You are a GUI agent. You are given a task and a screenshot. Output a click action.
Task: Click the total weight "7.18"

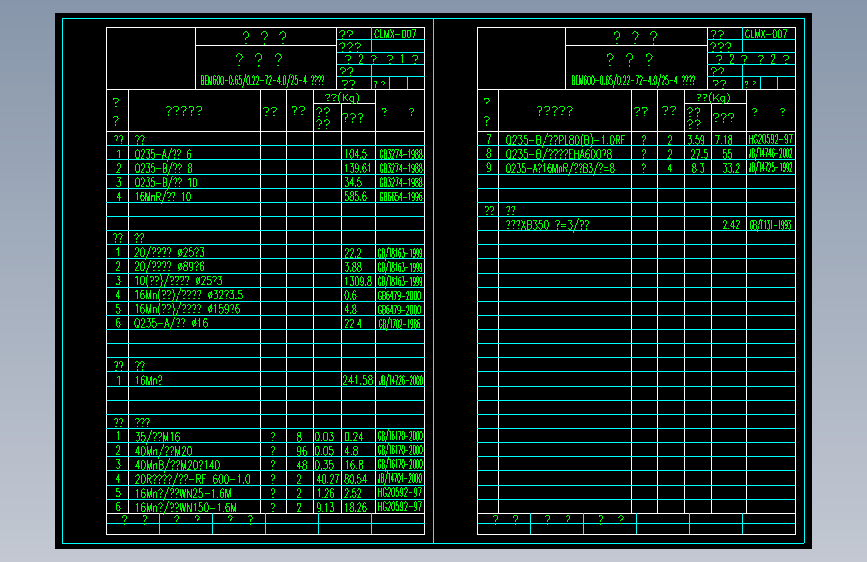point(723,140)
